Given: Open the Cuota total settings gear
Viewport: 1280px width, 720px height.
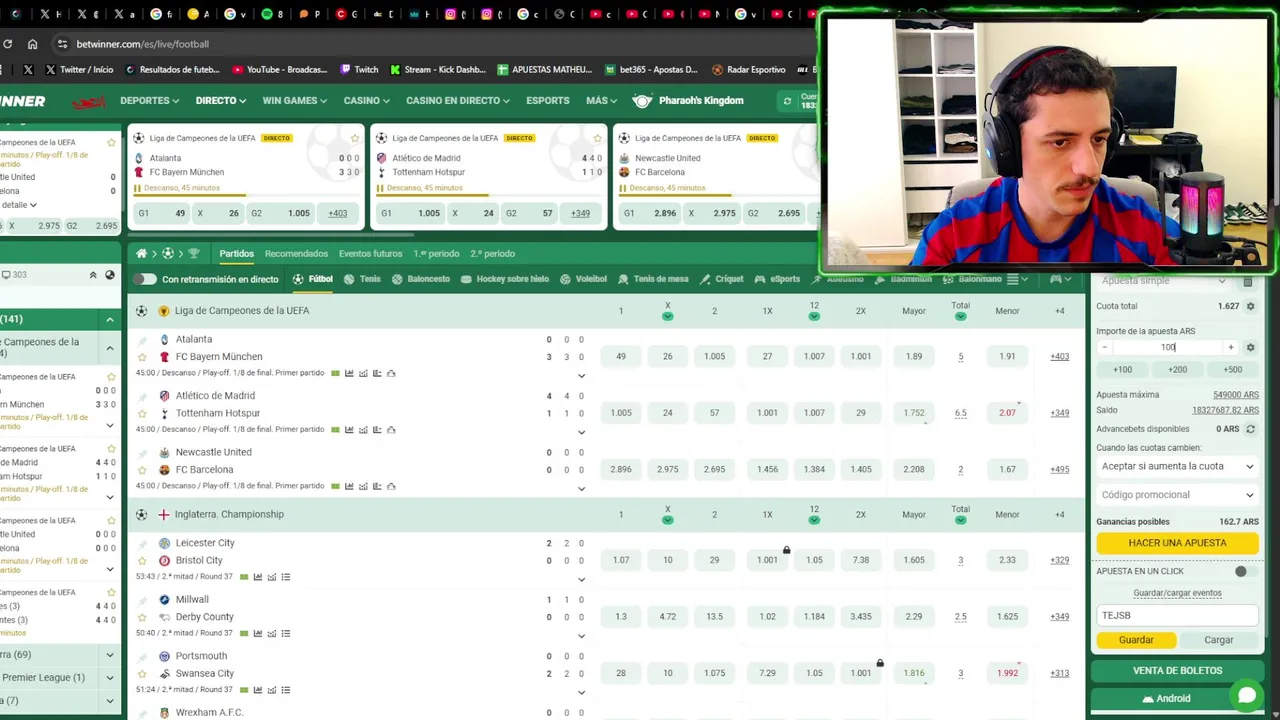Looking at the screenshot, I should tap(1250, 306).
